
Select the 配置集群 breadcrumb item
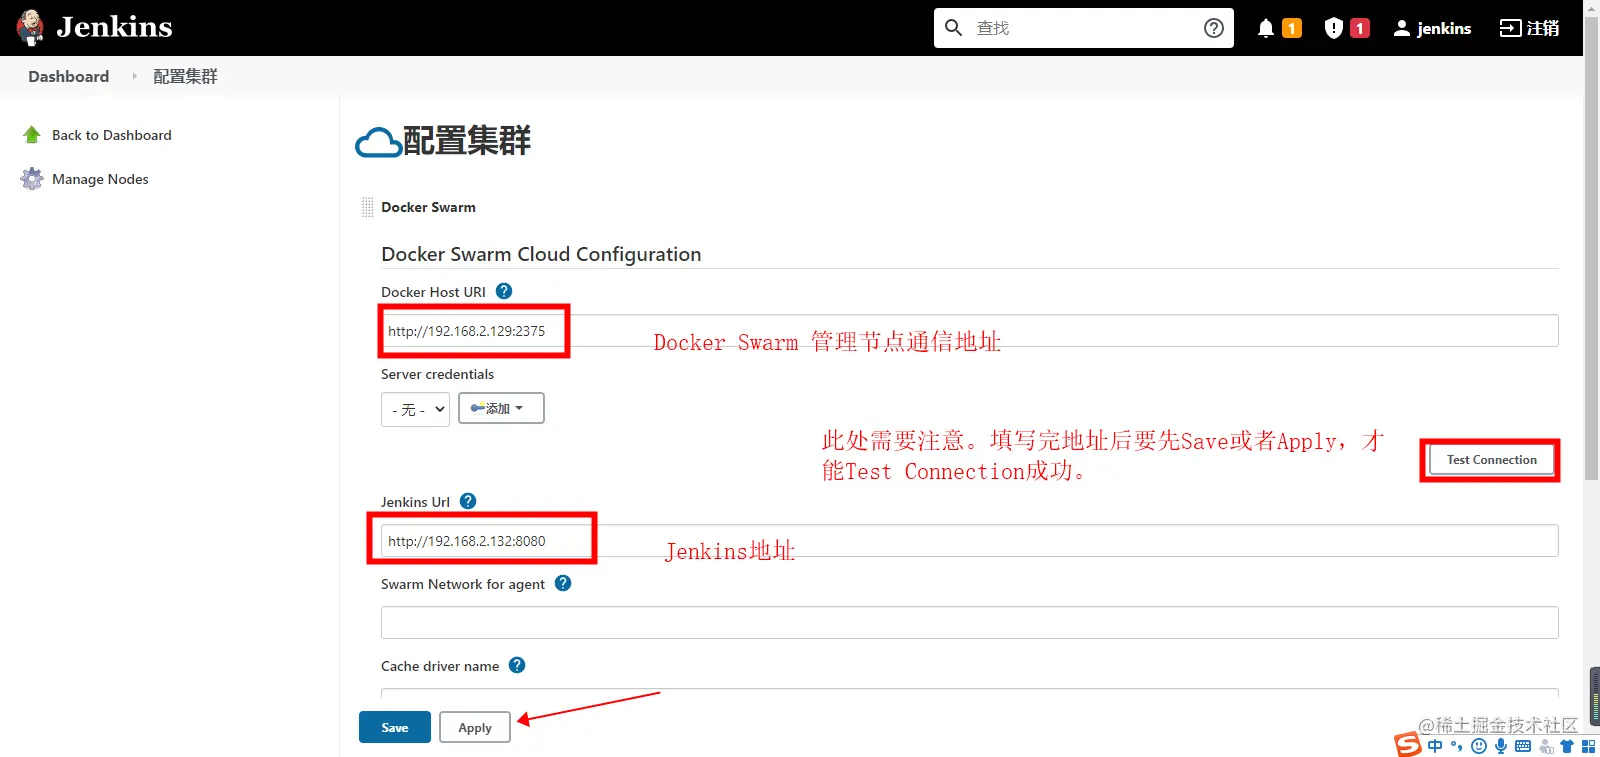tap(185, 76)
